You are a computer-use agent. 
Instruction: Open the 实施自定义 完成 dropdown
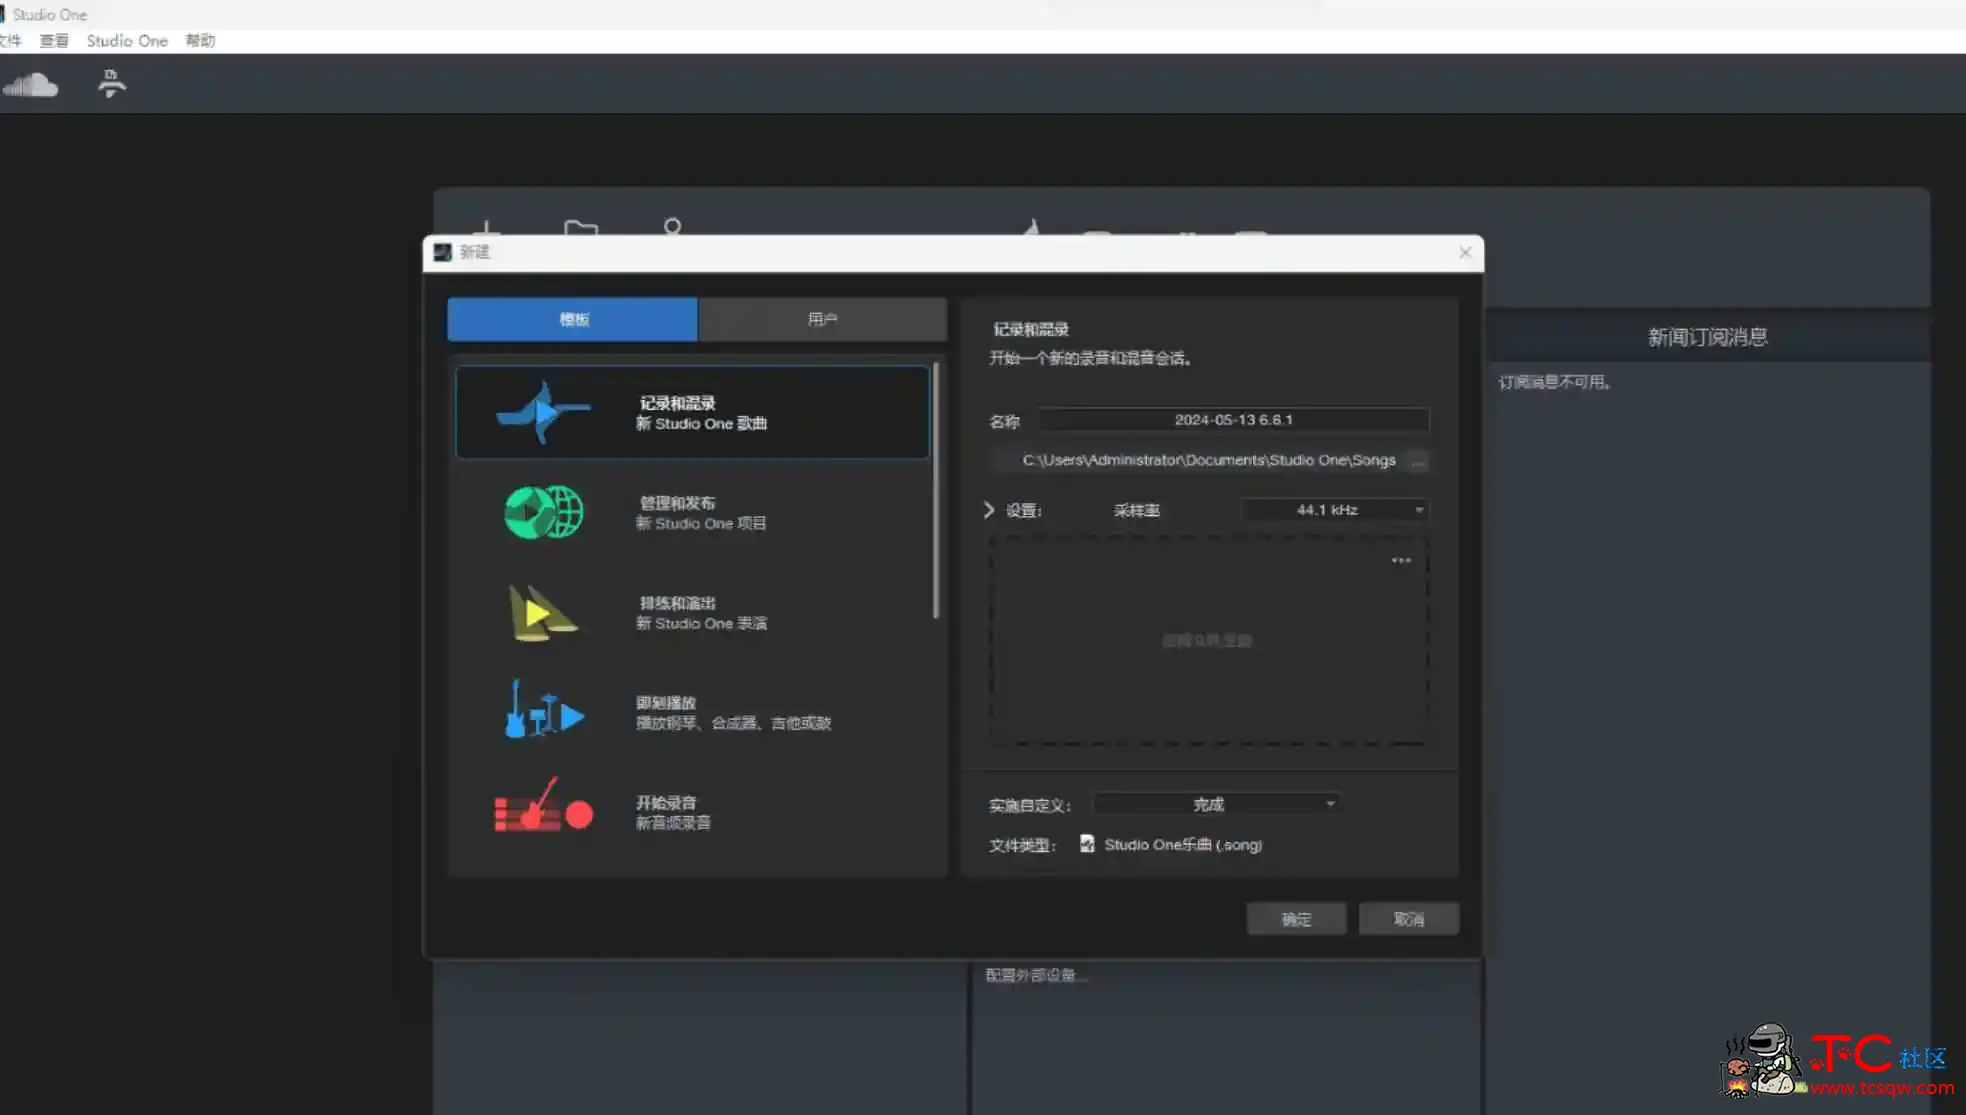tap(1215, 804)
